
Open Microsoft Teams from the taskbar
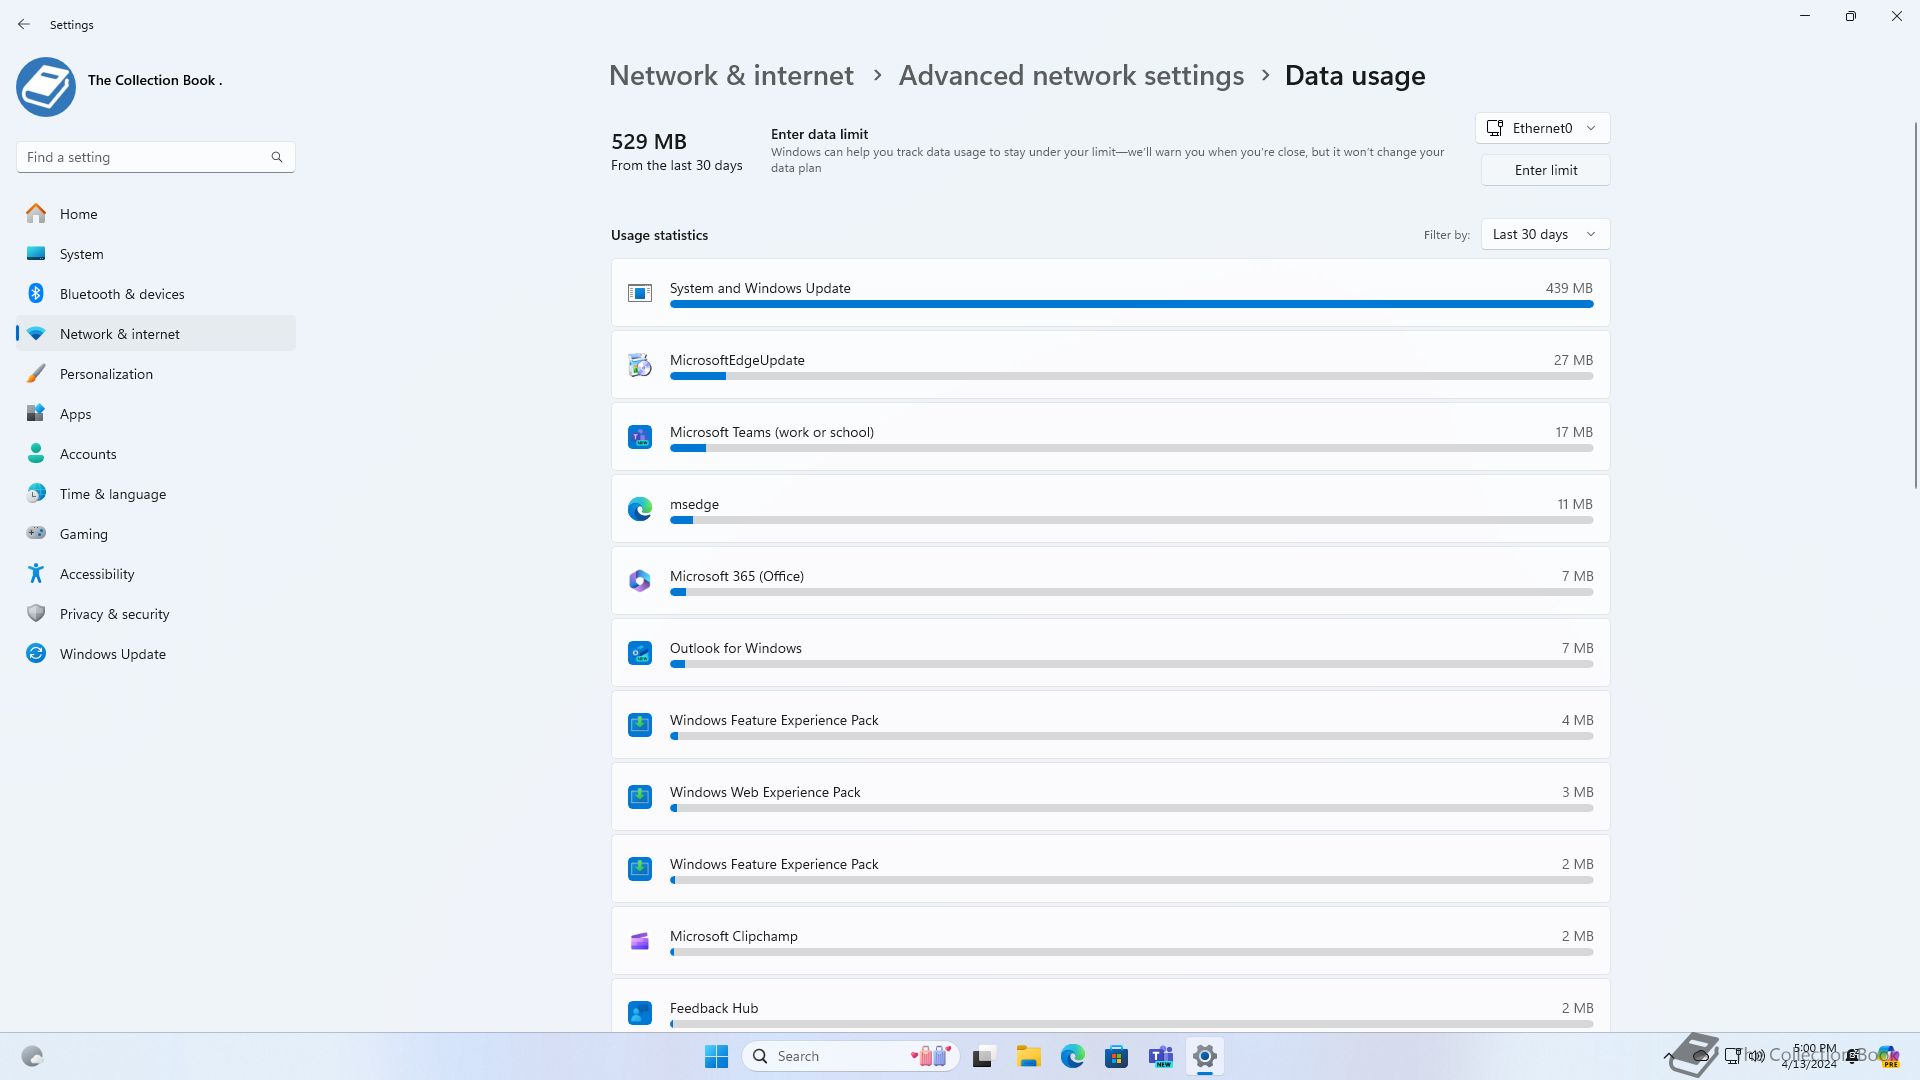pos(1161,1056)
